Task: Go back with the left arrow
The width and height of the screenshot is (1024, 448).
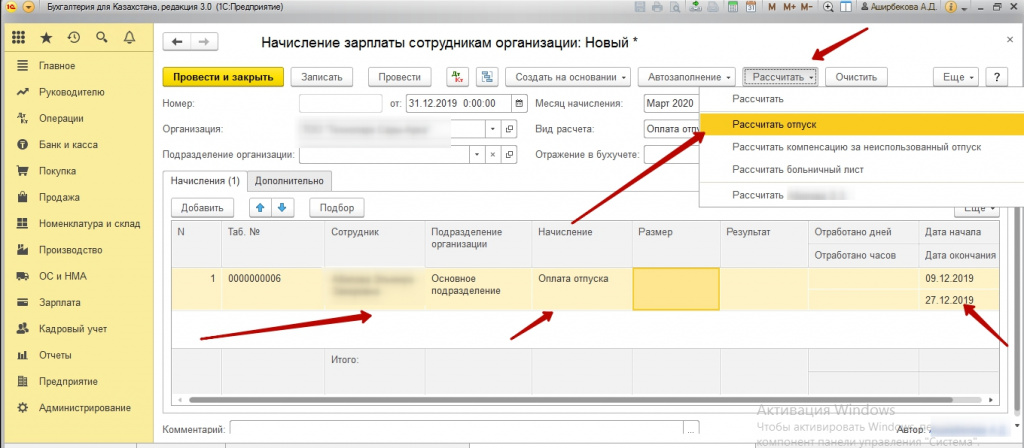Action: point(176,42)
